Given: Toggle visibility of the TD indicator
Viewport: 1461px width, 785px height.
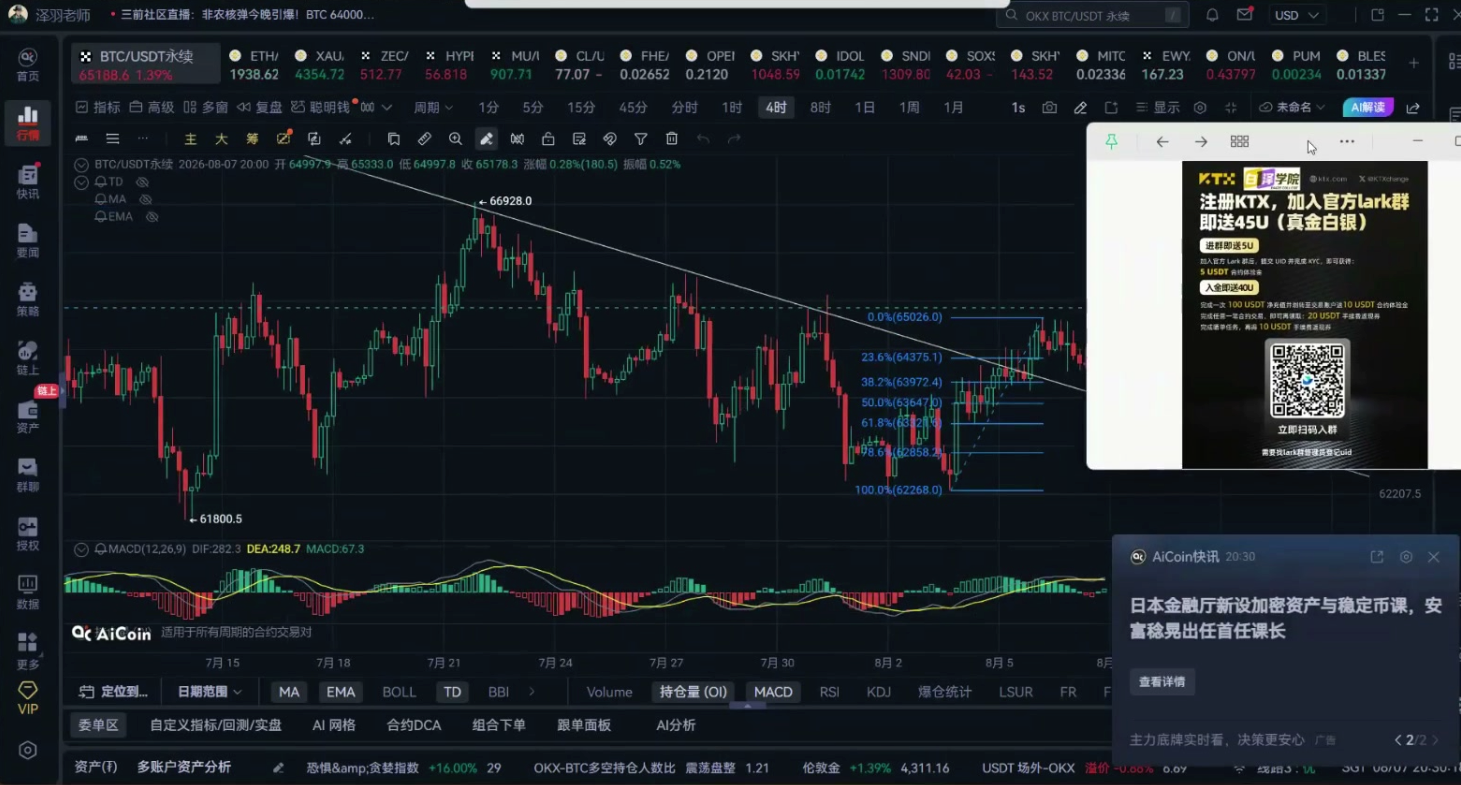Looking at the screenshot, I should (142, 182).
